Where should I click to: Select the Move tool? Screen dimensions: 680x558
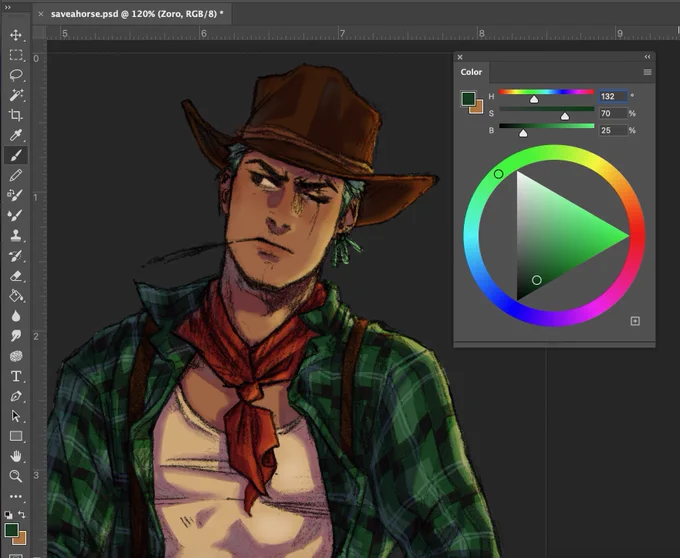16,35
